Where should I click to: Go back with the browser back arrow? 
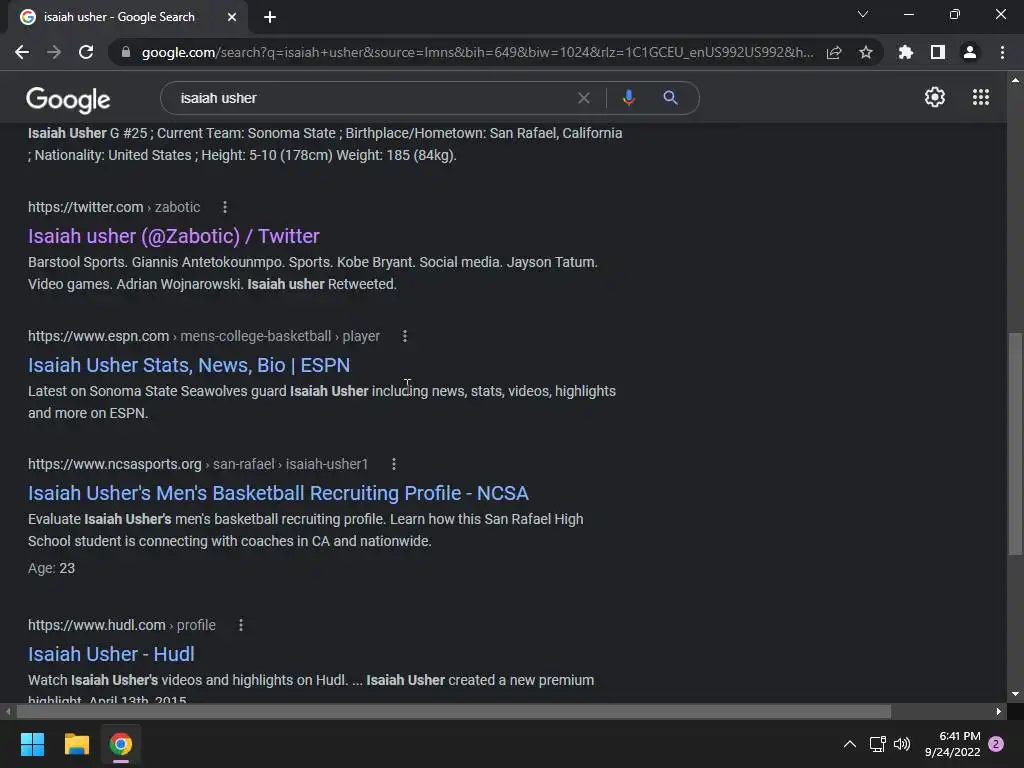coord(22,52)
